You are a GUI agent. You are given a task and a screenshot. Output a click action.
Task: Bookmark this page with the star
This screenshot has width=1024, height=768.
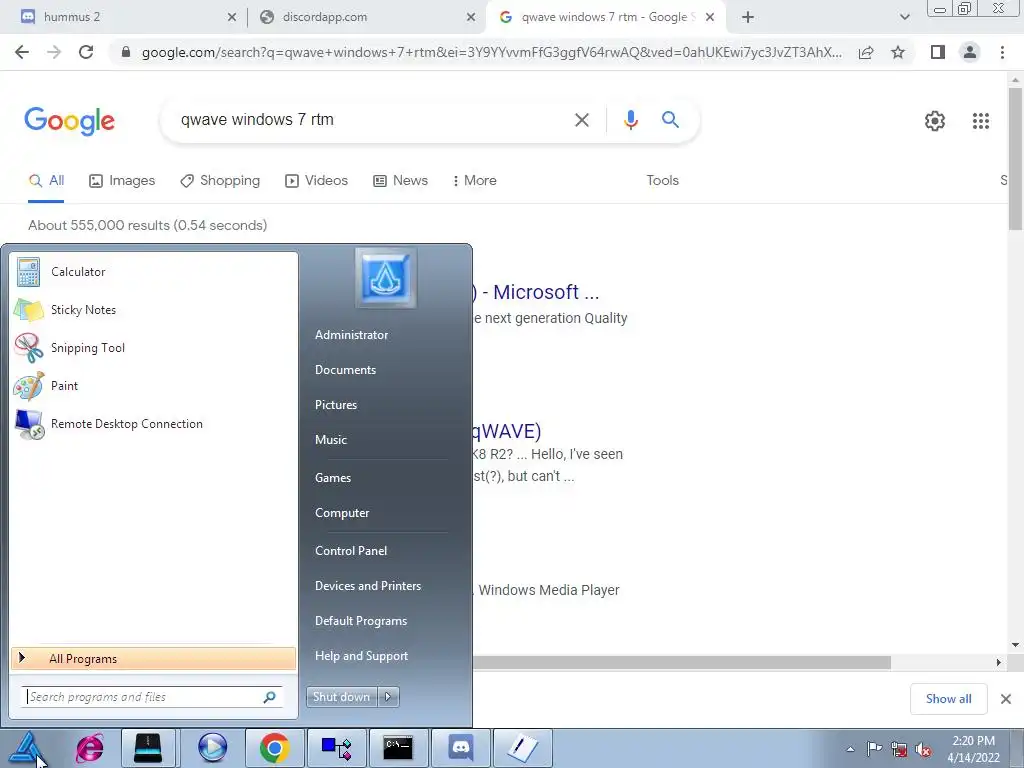click(898, 52)
